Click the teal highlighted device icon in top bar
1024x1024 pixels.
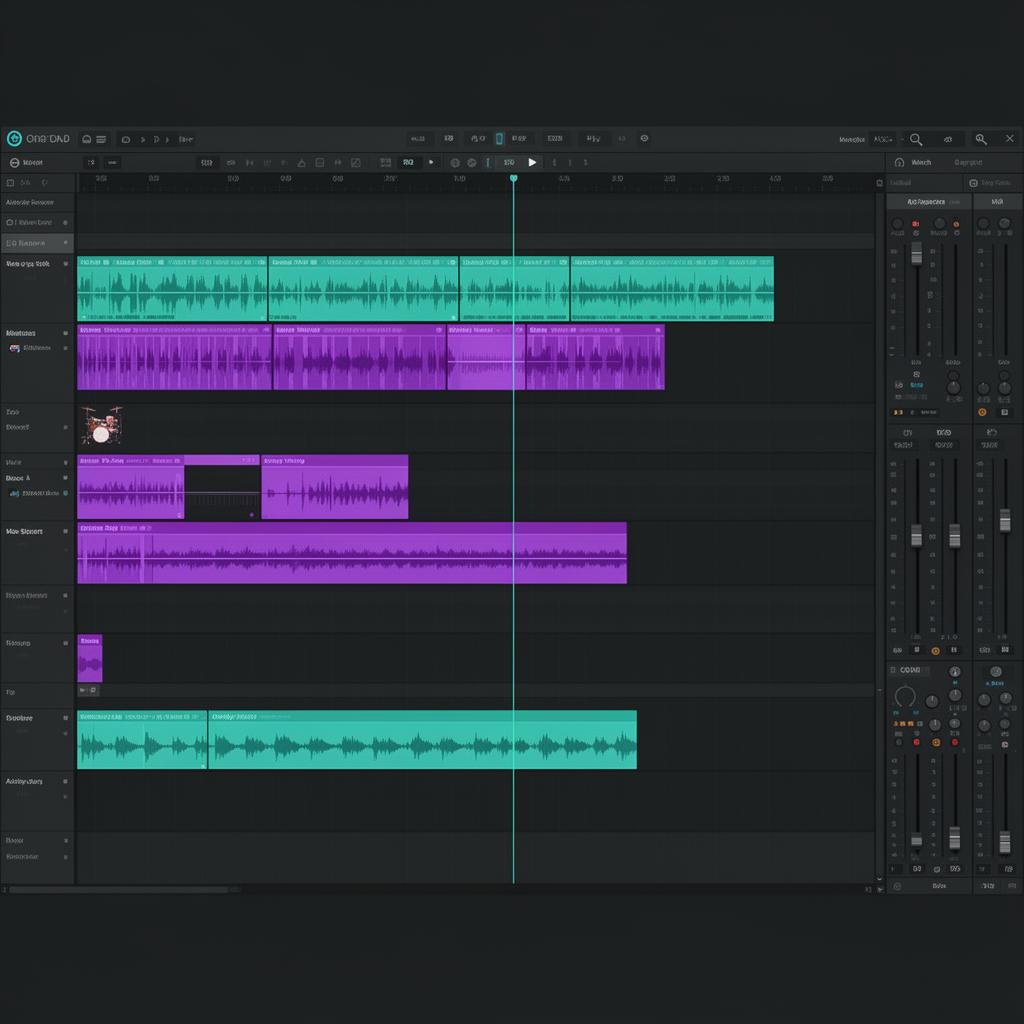click(499, 138)
